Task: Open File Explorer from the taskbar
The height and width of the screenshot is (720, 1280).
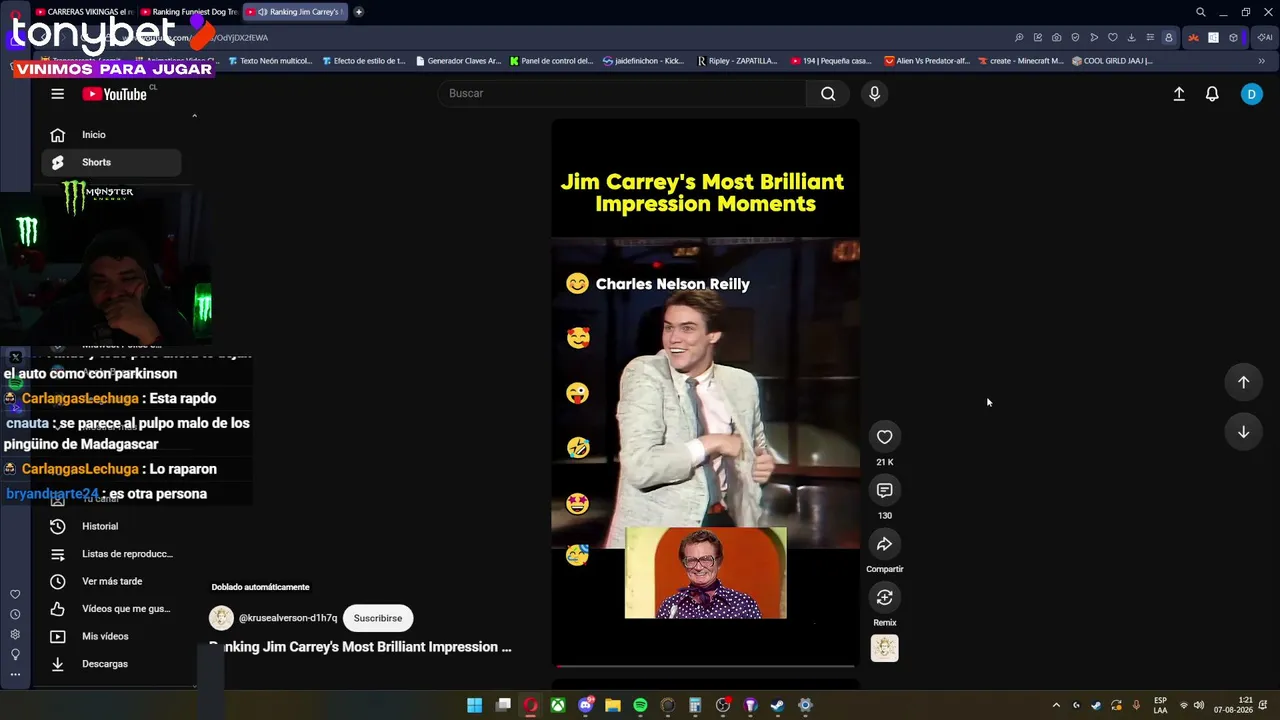Action: click(x=613, y=705)
